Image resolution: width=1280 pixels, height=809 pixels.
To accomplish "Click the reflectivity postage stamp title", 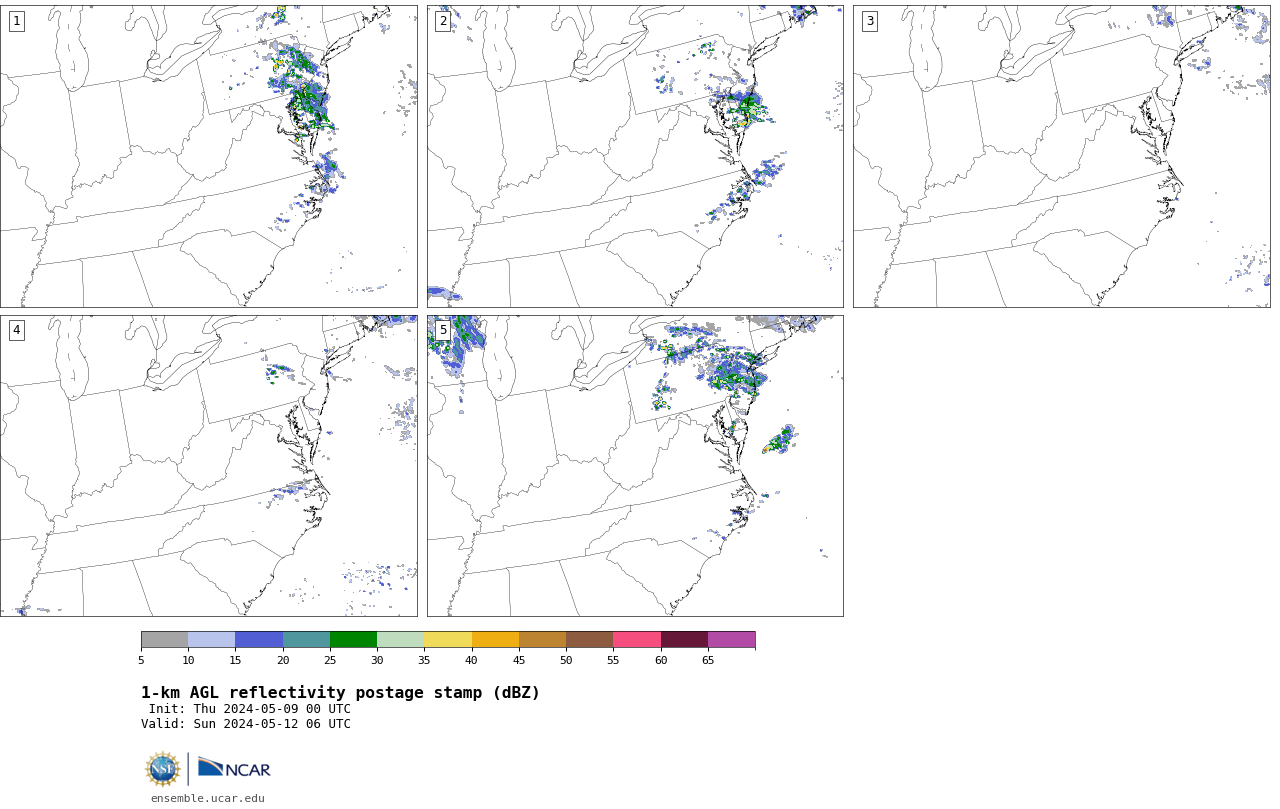I will 340,693.
